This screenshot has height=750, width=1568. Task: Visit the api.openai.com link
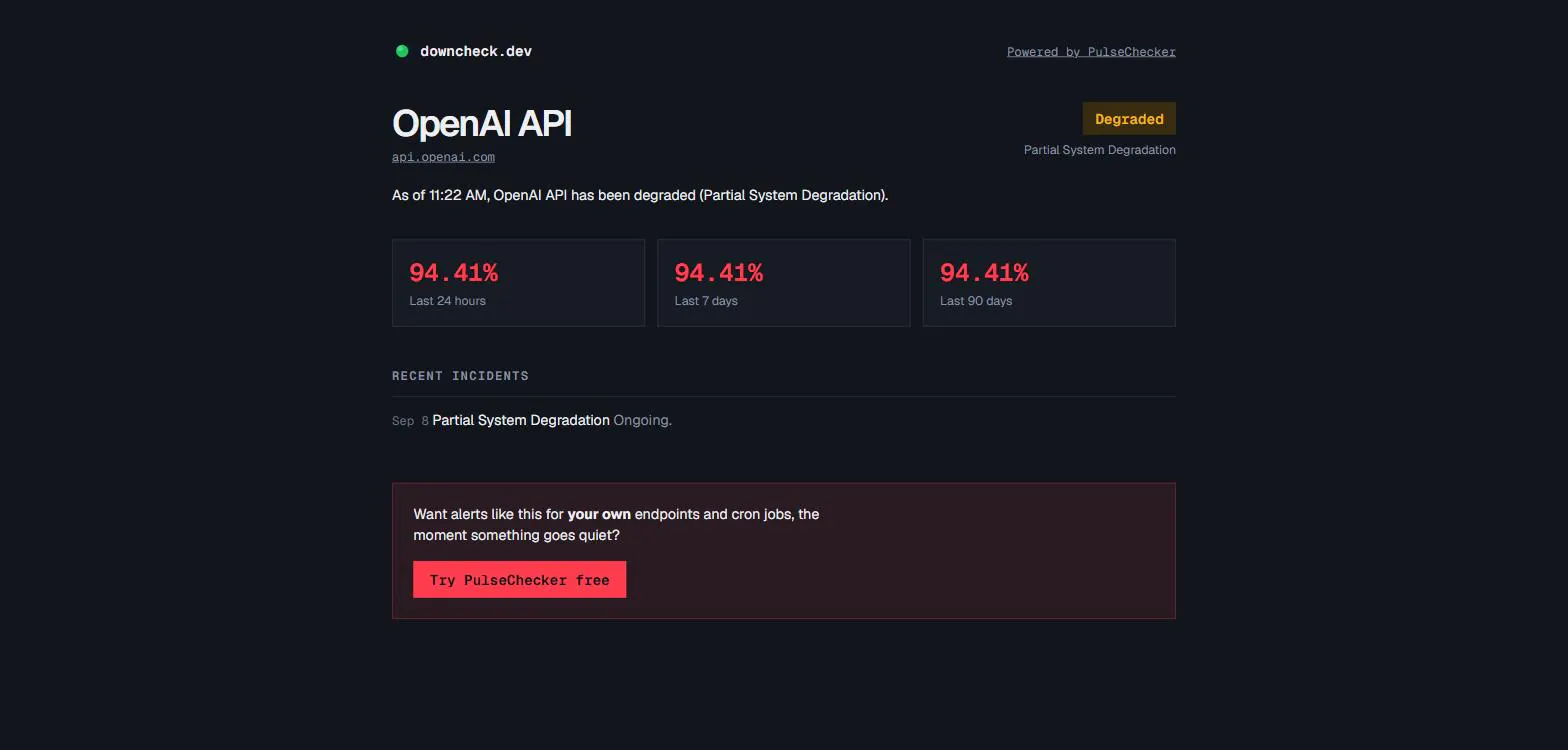(443, 157)
